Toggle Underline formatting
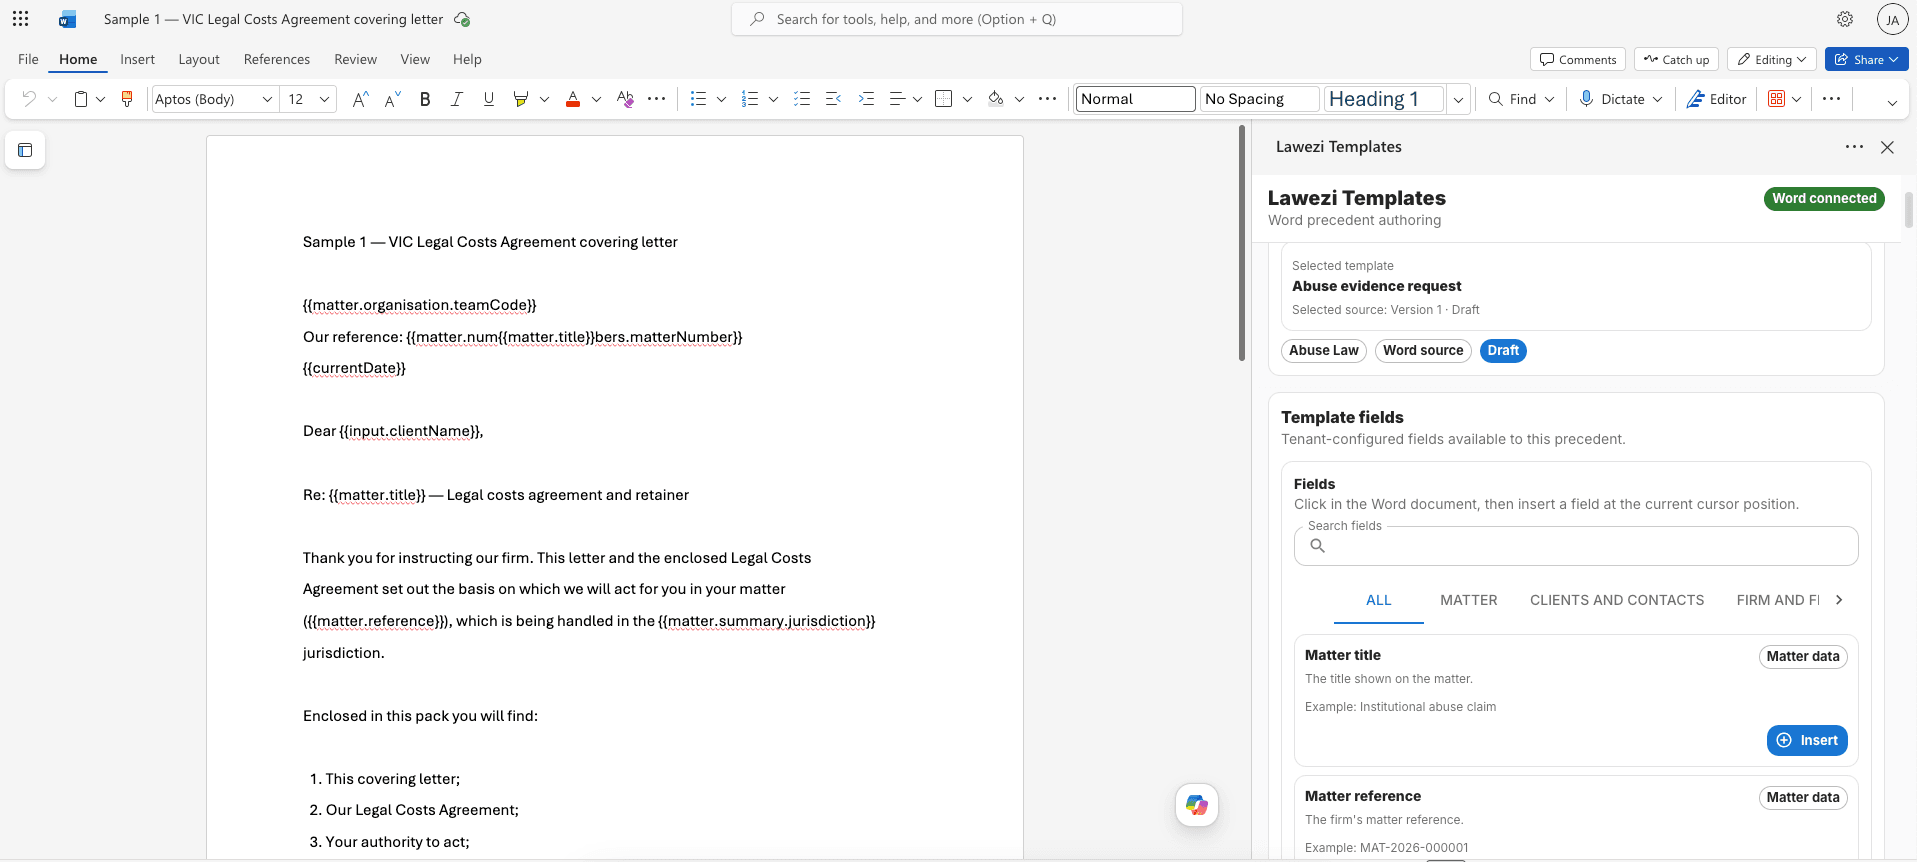The image size is (1917, 862). click(x=489, y=99)
